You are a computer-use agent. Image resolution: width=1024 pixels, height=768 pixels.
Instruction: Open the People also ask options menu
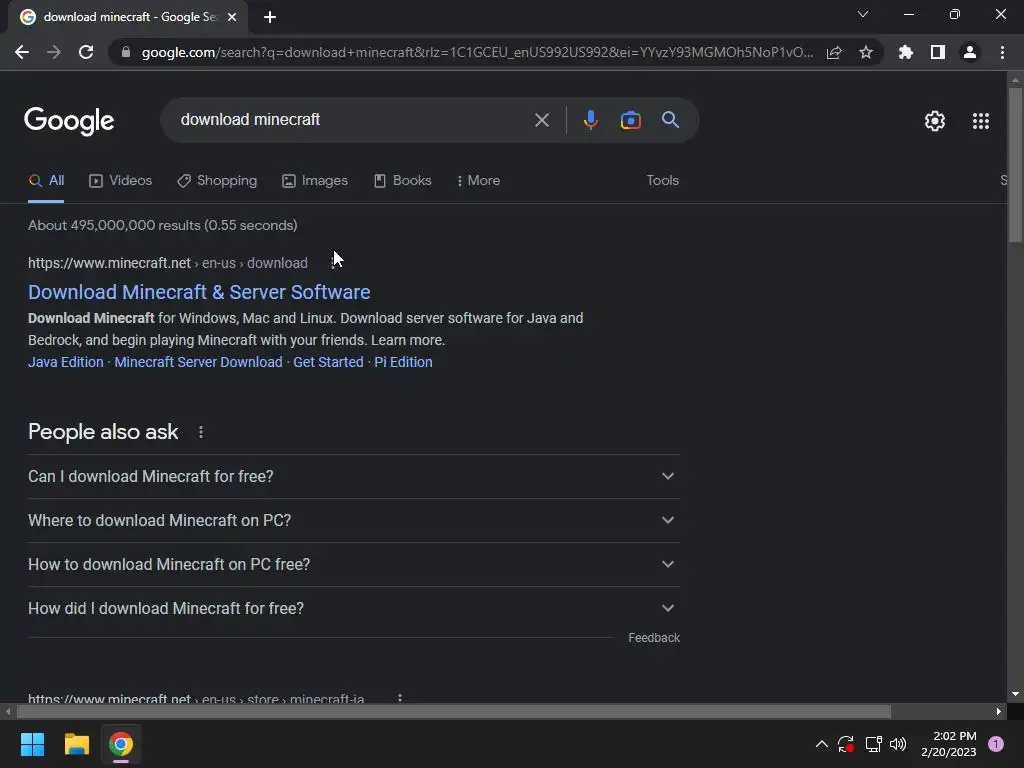tap(200, 432)
